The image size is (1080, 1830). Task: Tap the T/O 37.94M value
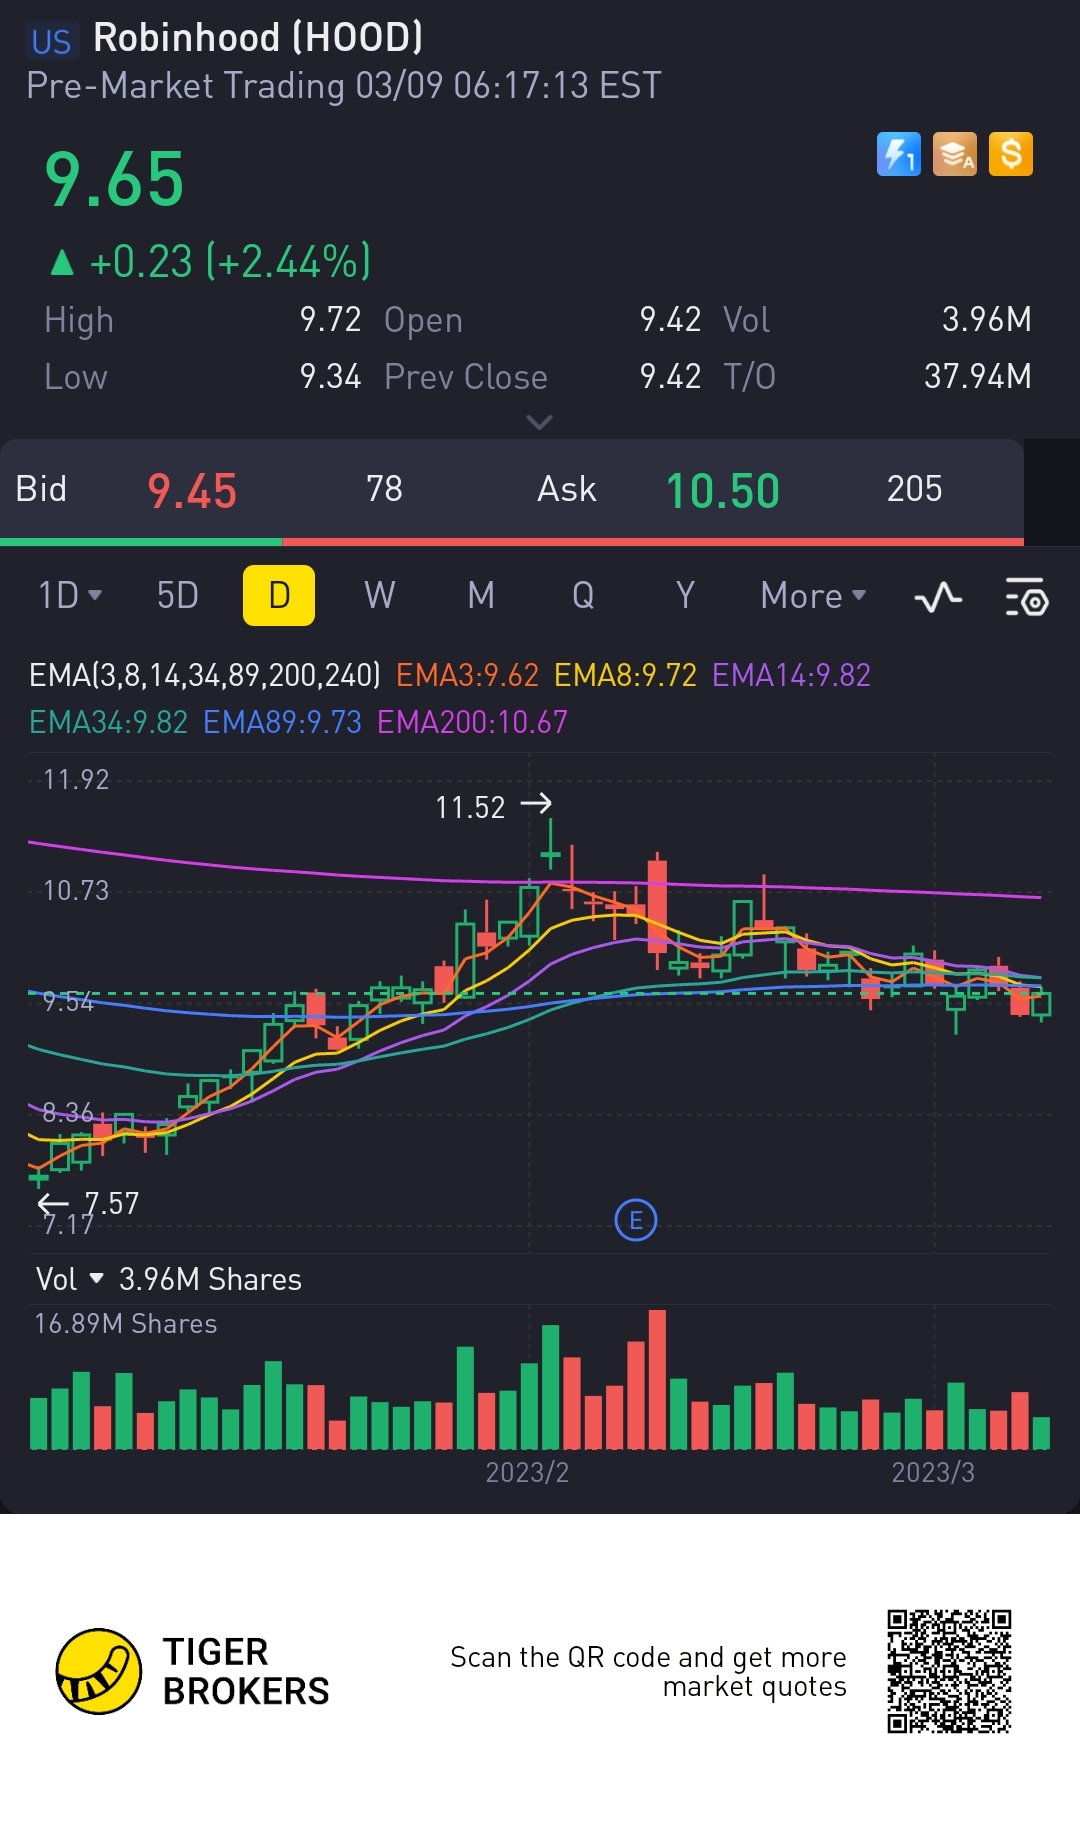(x=977, y=376)
